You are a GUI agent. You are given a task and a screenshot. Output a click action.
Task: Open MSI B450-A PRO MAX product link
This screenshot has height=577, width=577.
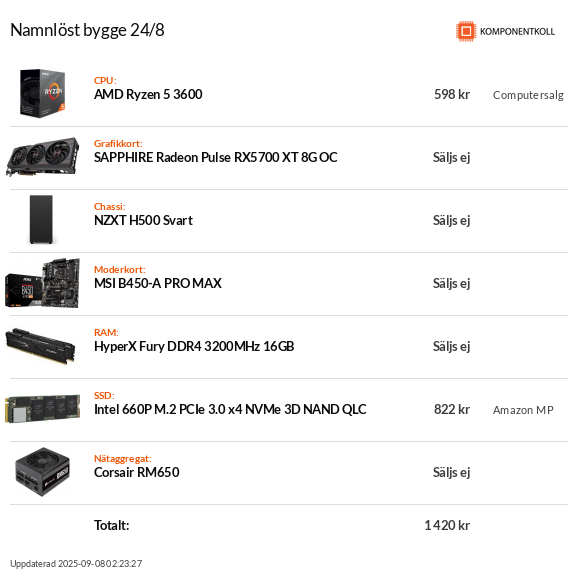tap(158, 283)
